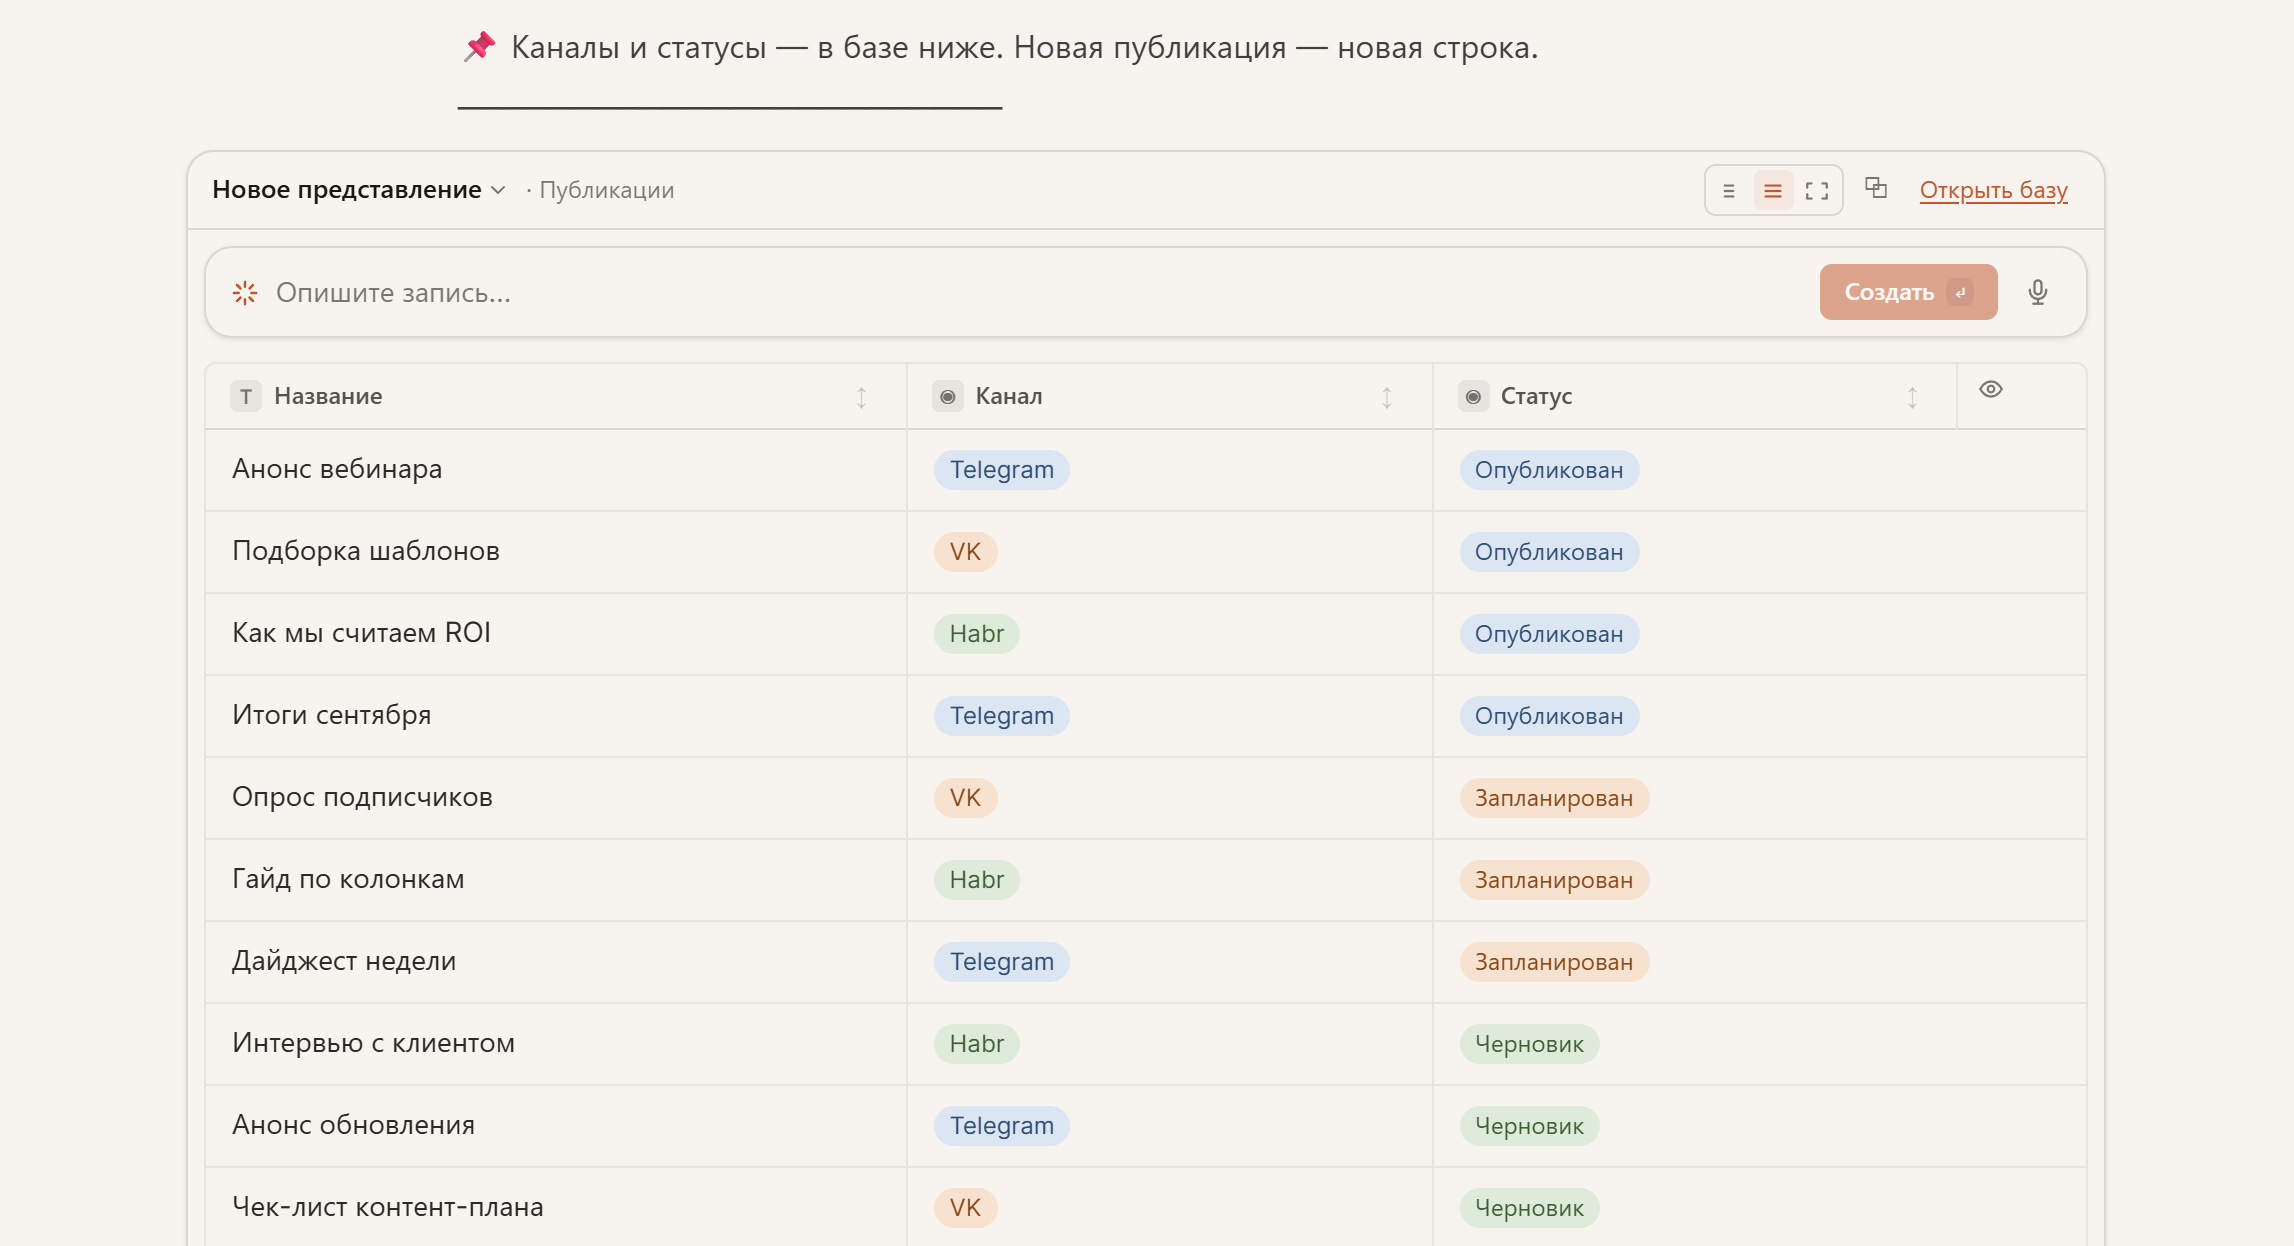2294x1246 pixels.
Task: Open the Как мы считаем ROI record
Action: pos(361,633)
